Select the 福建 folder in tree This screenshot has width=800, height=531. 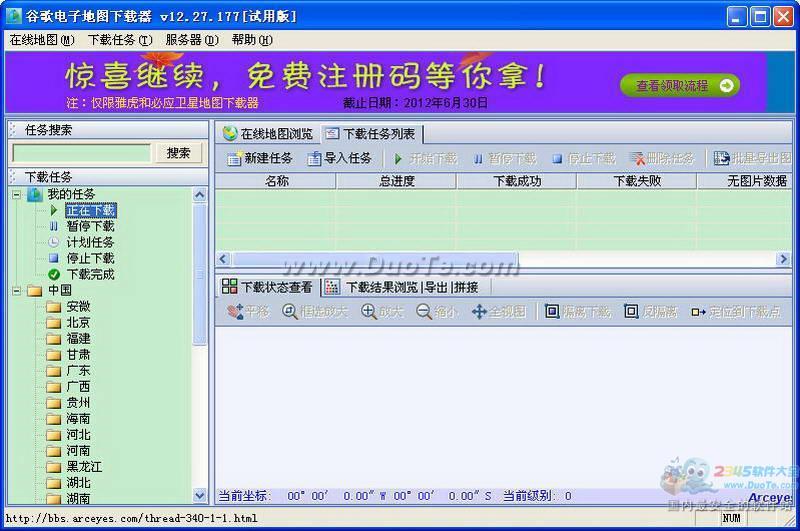click(78, 339)
